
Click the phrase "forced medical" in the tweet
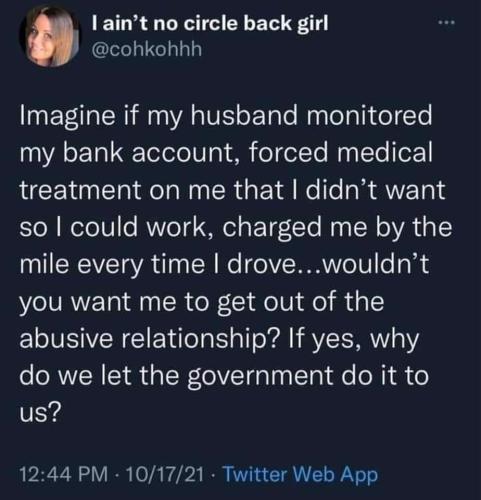pos(340,152)
